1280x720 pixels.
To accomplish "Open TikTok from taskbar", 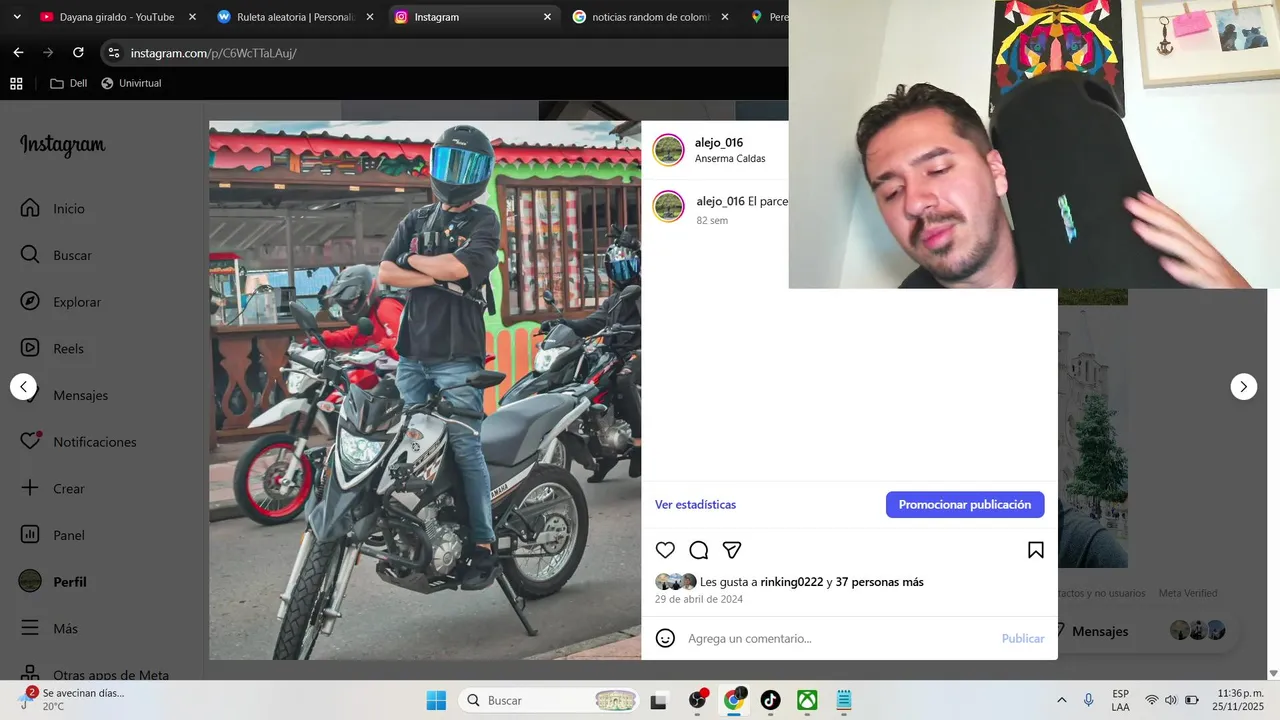I will coord(770,700).
